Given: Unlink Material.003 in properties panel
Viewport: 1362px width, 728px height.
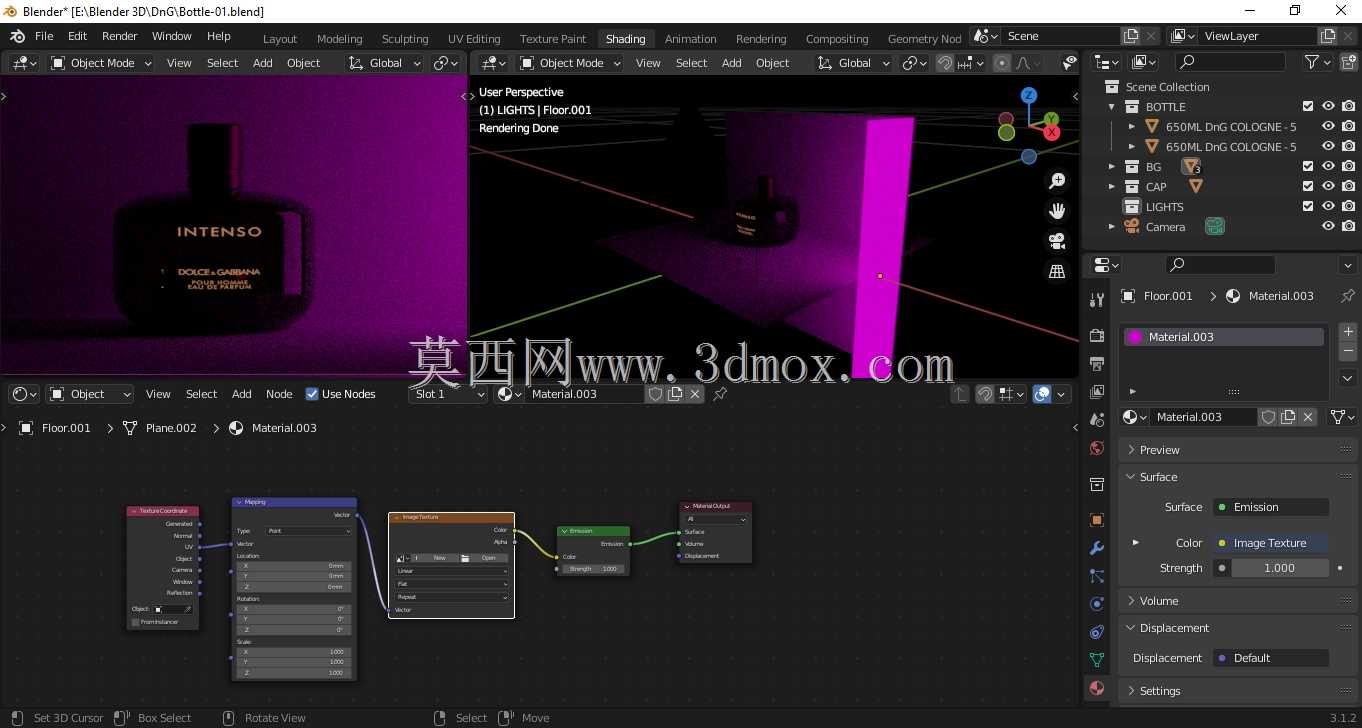Looking at the screenshot, I should (x=1308, y=417).
